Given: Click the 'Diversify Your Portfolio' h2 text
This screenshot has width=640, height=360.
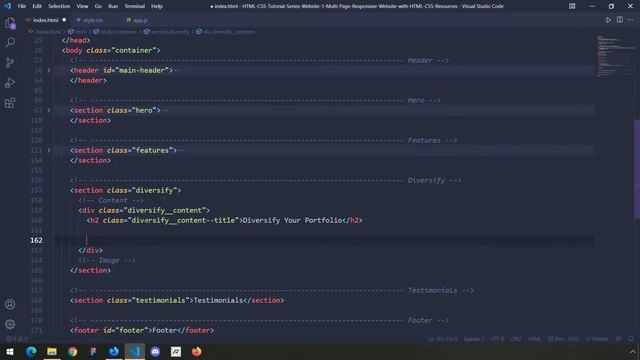Looking at the screenshot, I should pos(293,220).
